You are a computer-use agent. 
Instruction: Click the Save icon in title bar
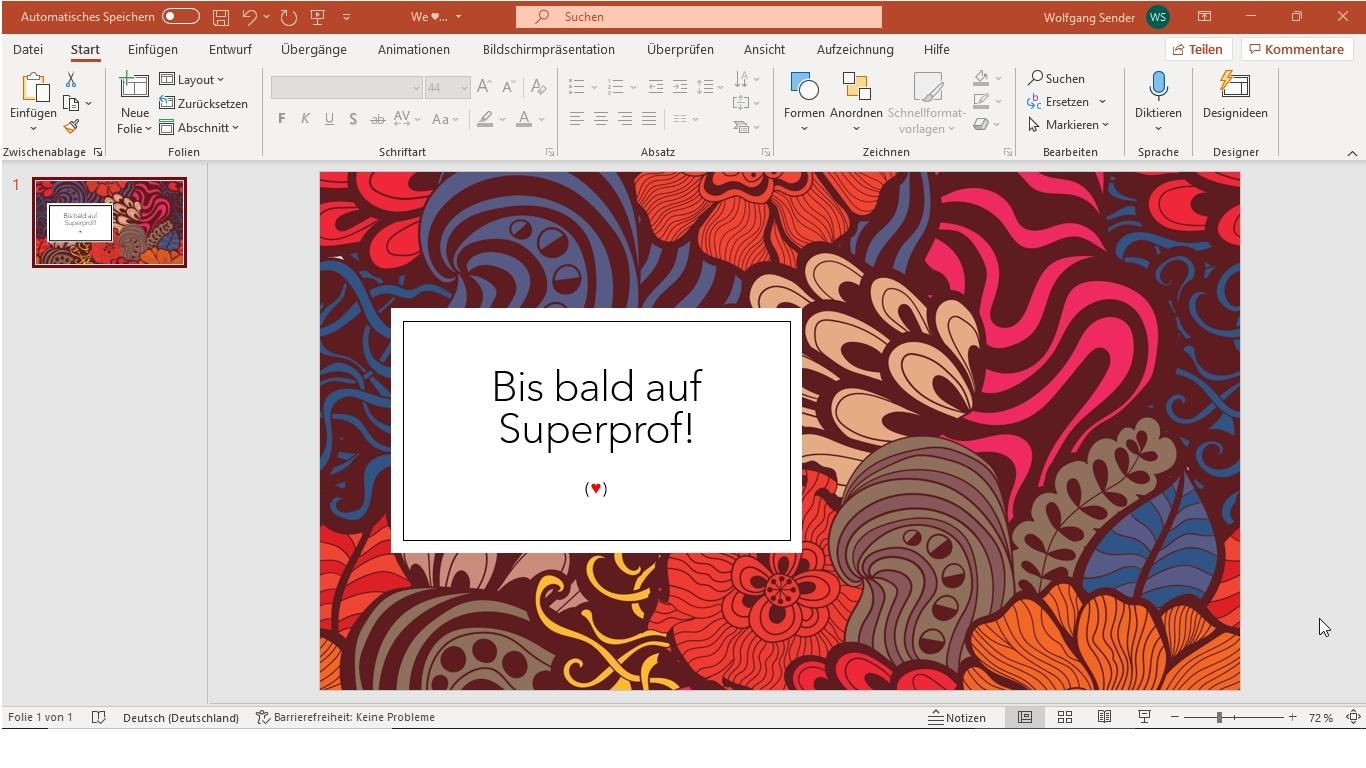click(221, 17)
